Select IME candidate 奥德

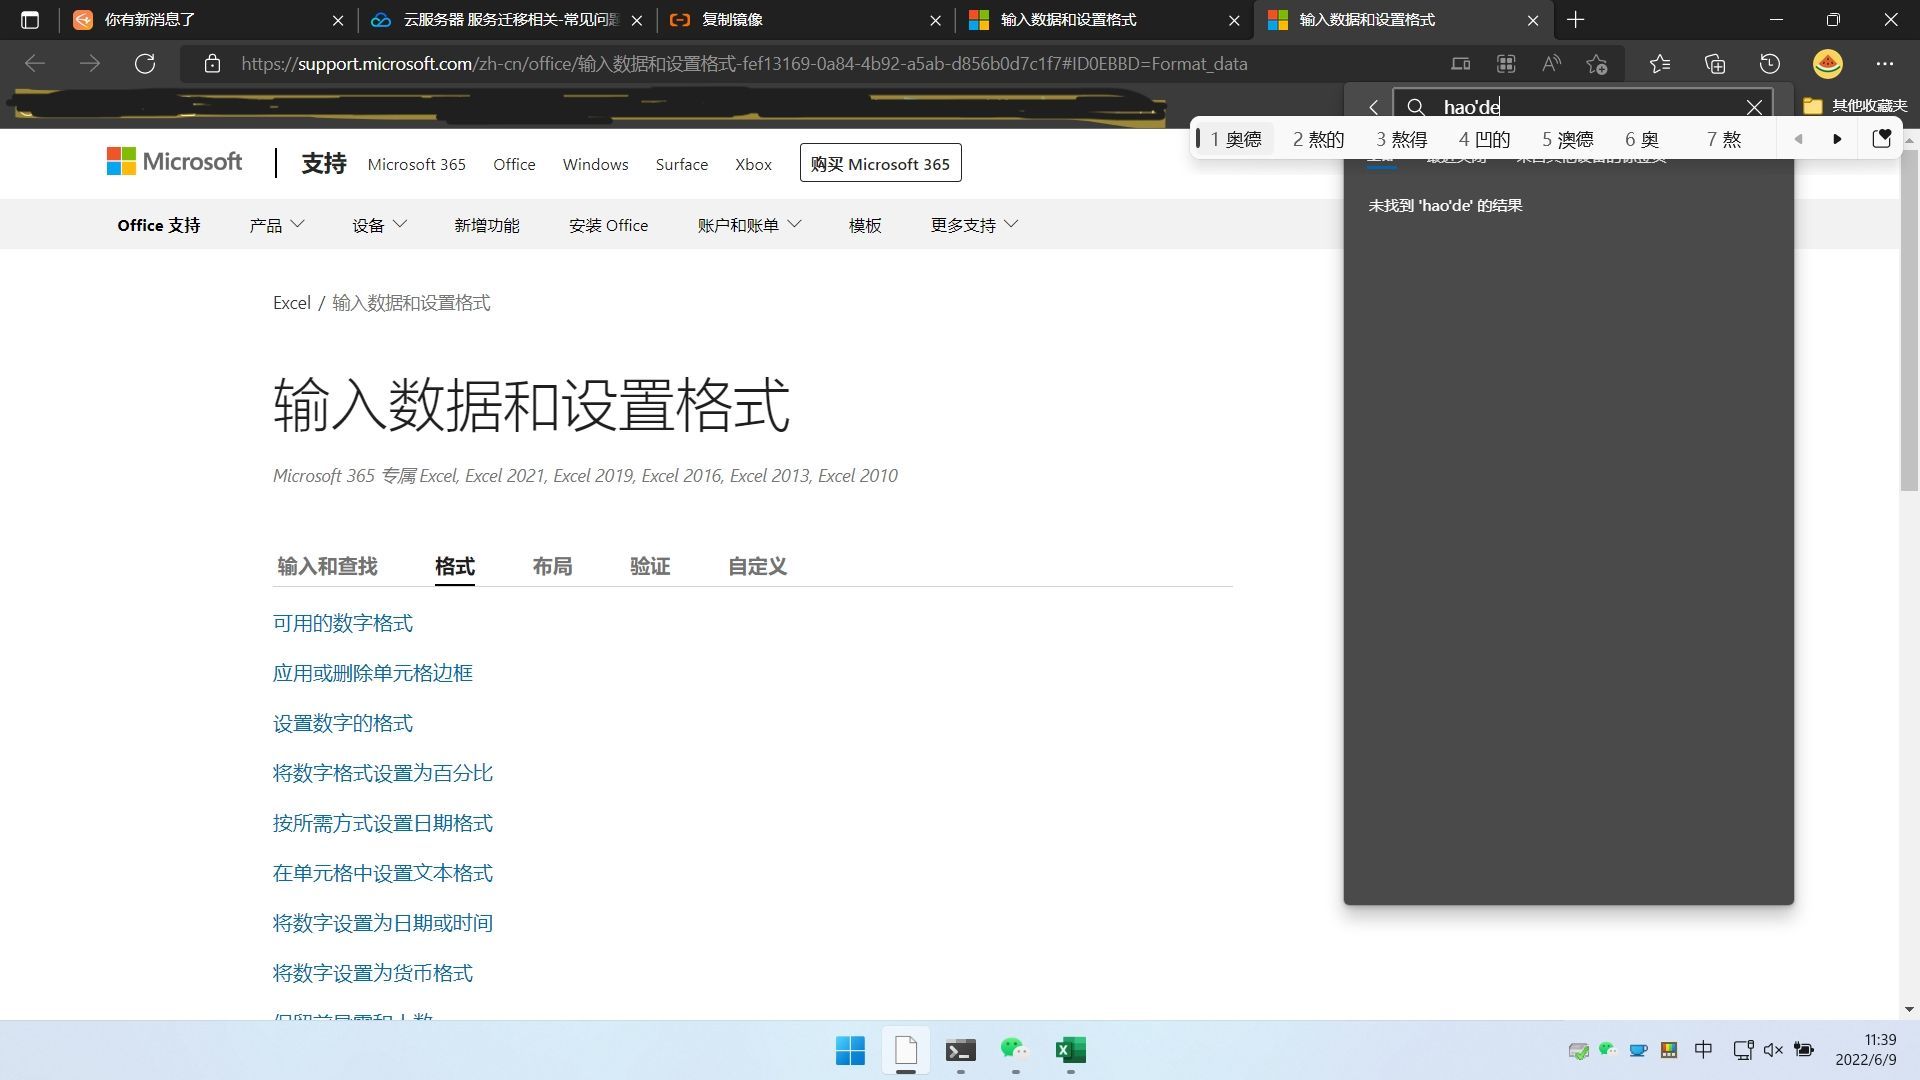(x=1236, y=139)
